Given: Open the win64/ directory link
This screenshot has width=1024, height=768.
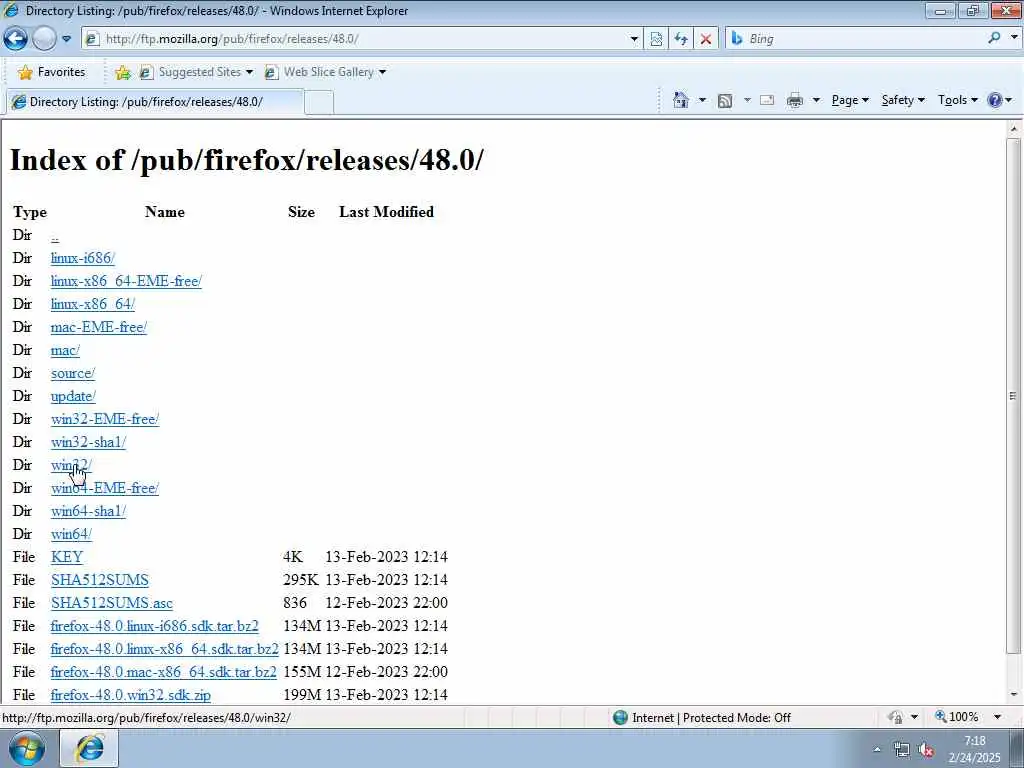Looking at the screenshot, I should click(x=71, y=534).
